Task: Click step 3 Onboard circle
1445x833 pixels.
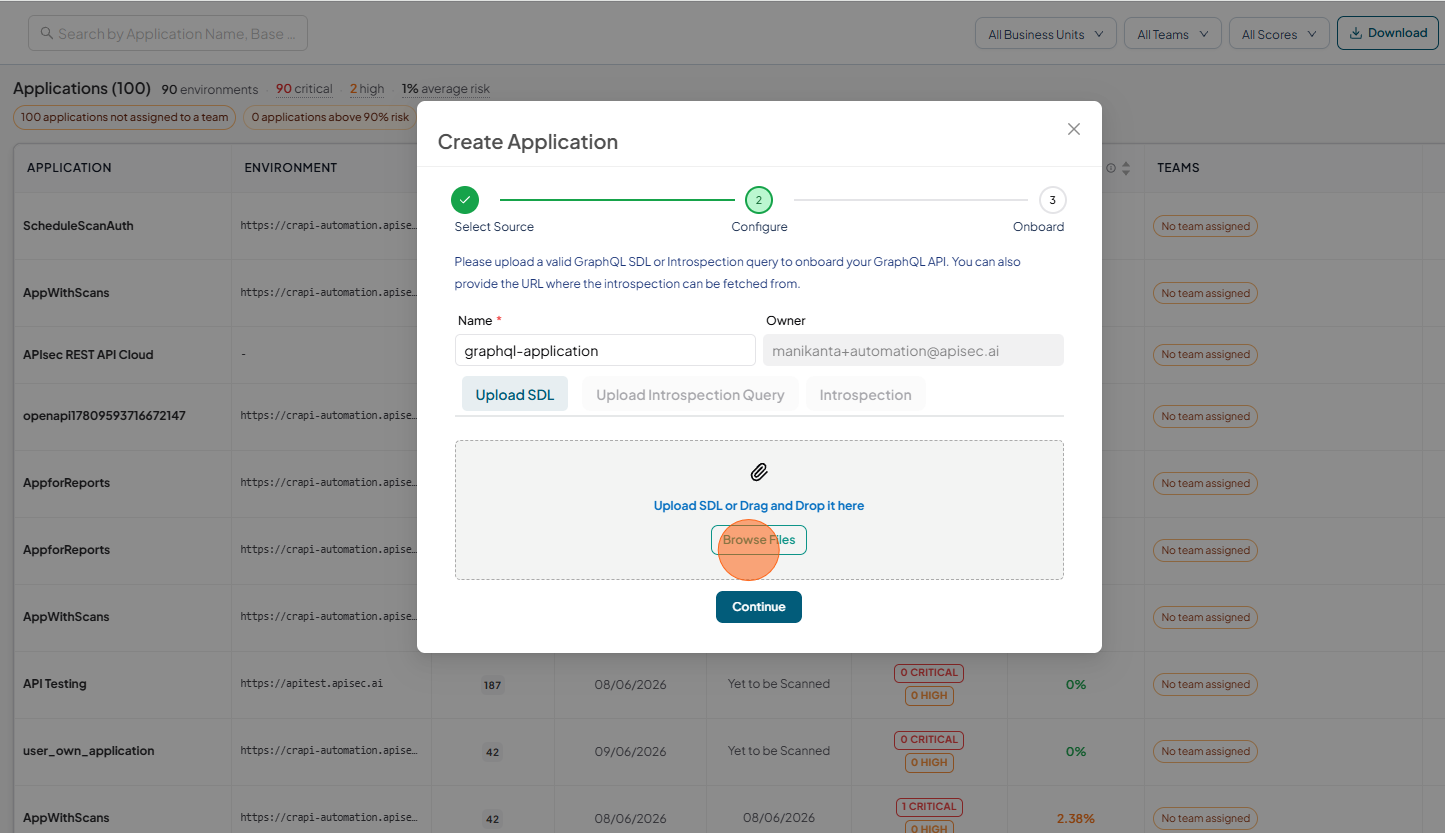Action: [x=1052, y=200]
